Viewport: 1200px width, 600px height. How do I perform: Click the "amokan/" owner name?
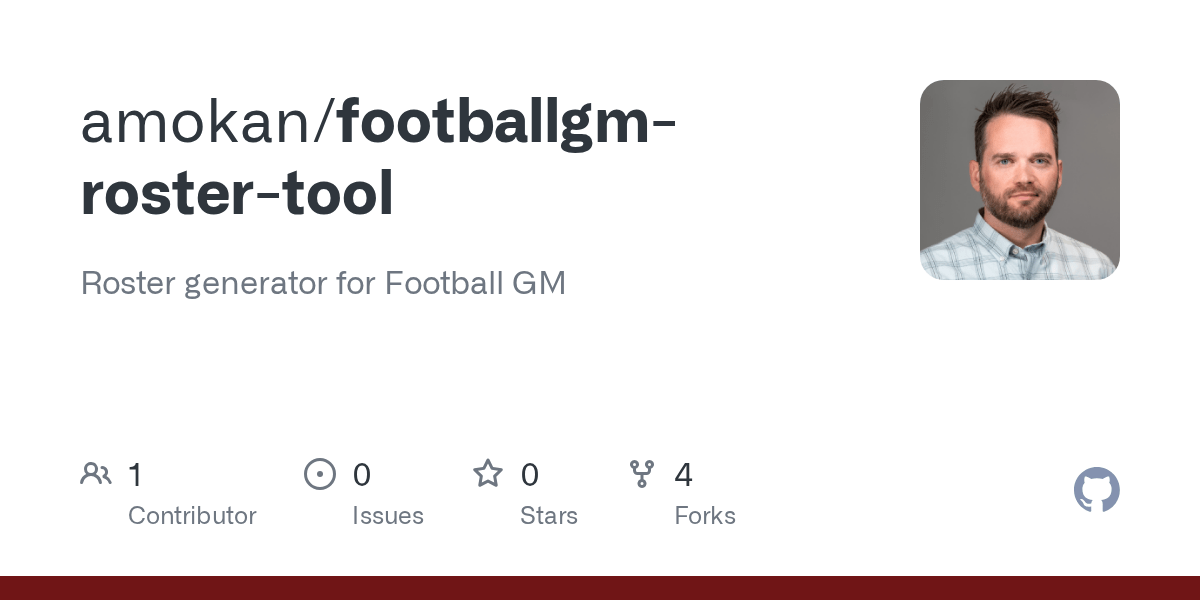pos(208,124)
